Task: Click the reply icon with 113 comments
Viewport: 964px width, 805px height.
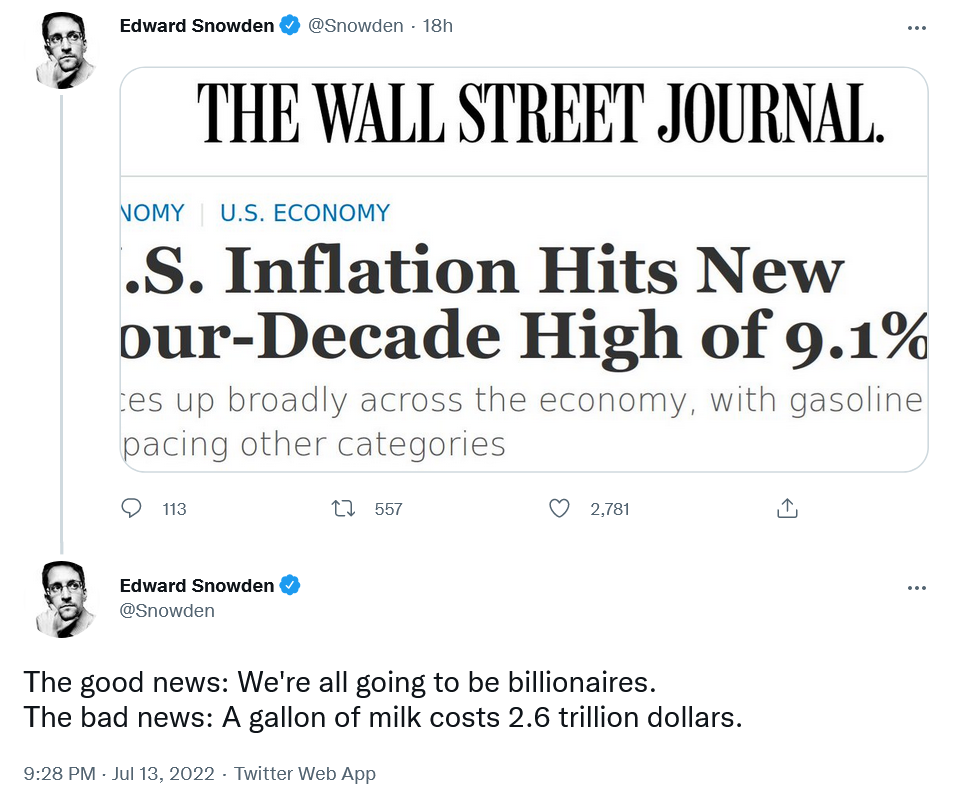Action: (131, 509)
